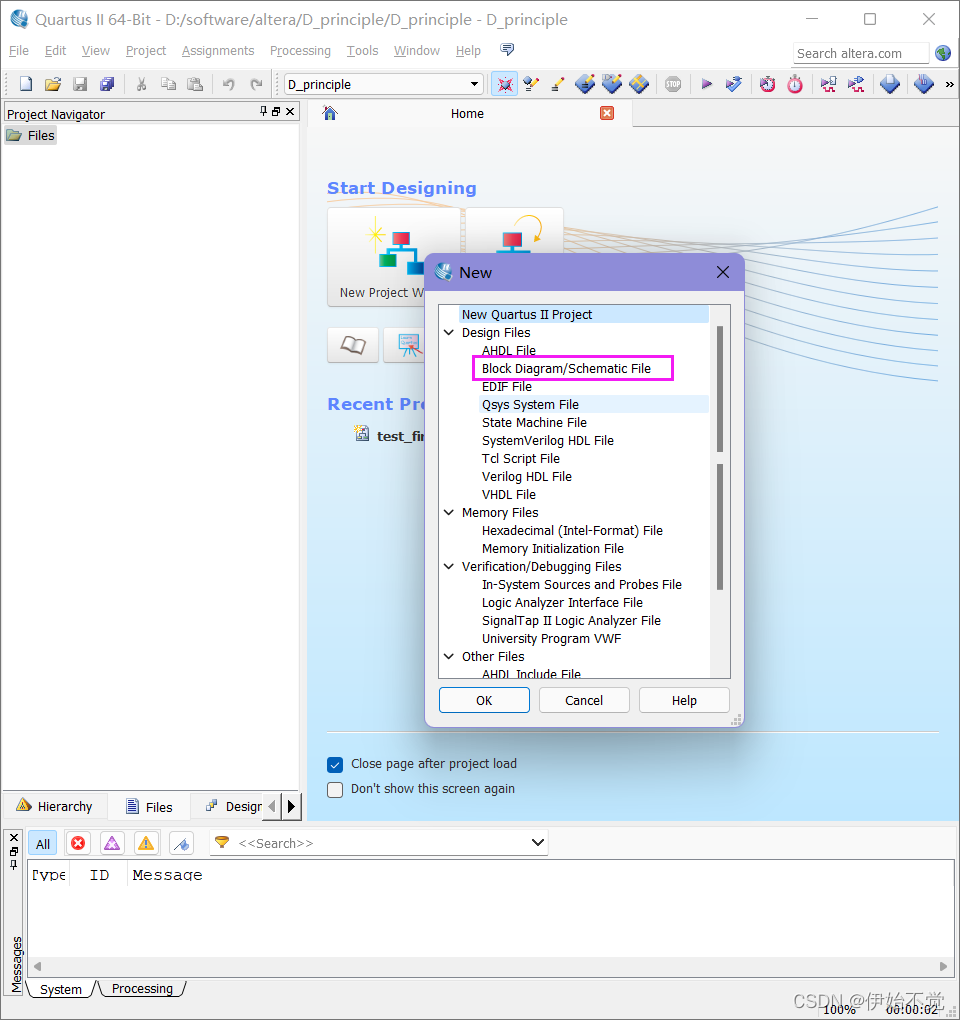Viewport: 960px width, 1020px height.
Task: Click the Search altera.com field
Action: tap(860, 53)
